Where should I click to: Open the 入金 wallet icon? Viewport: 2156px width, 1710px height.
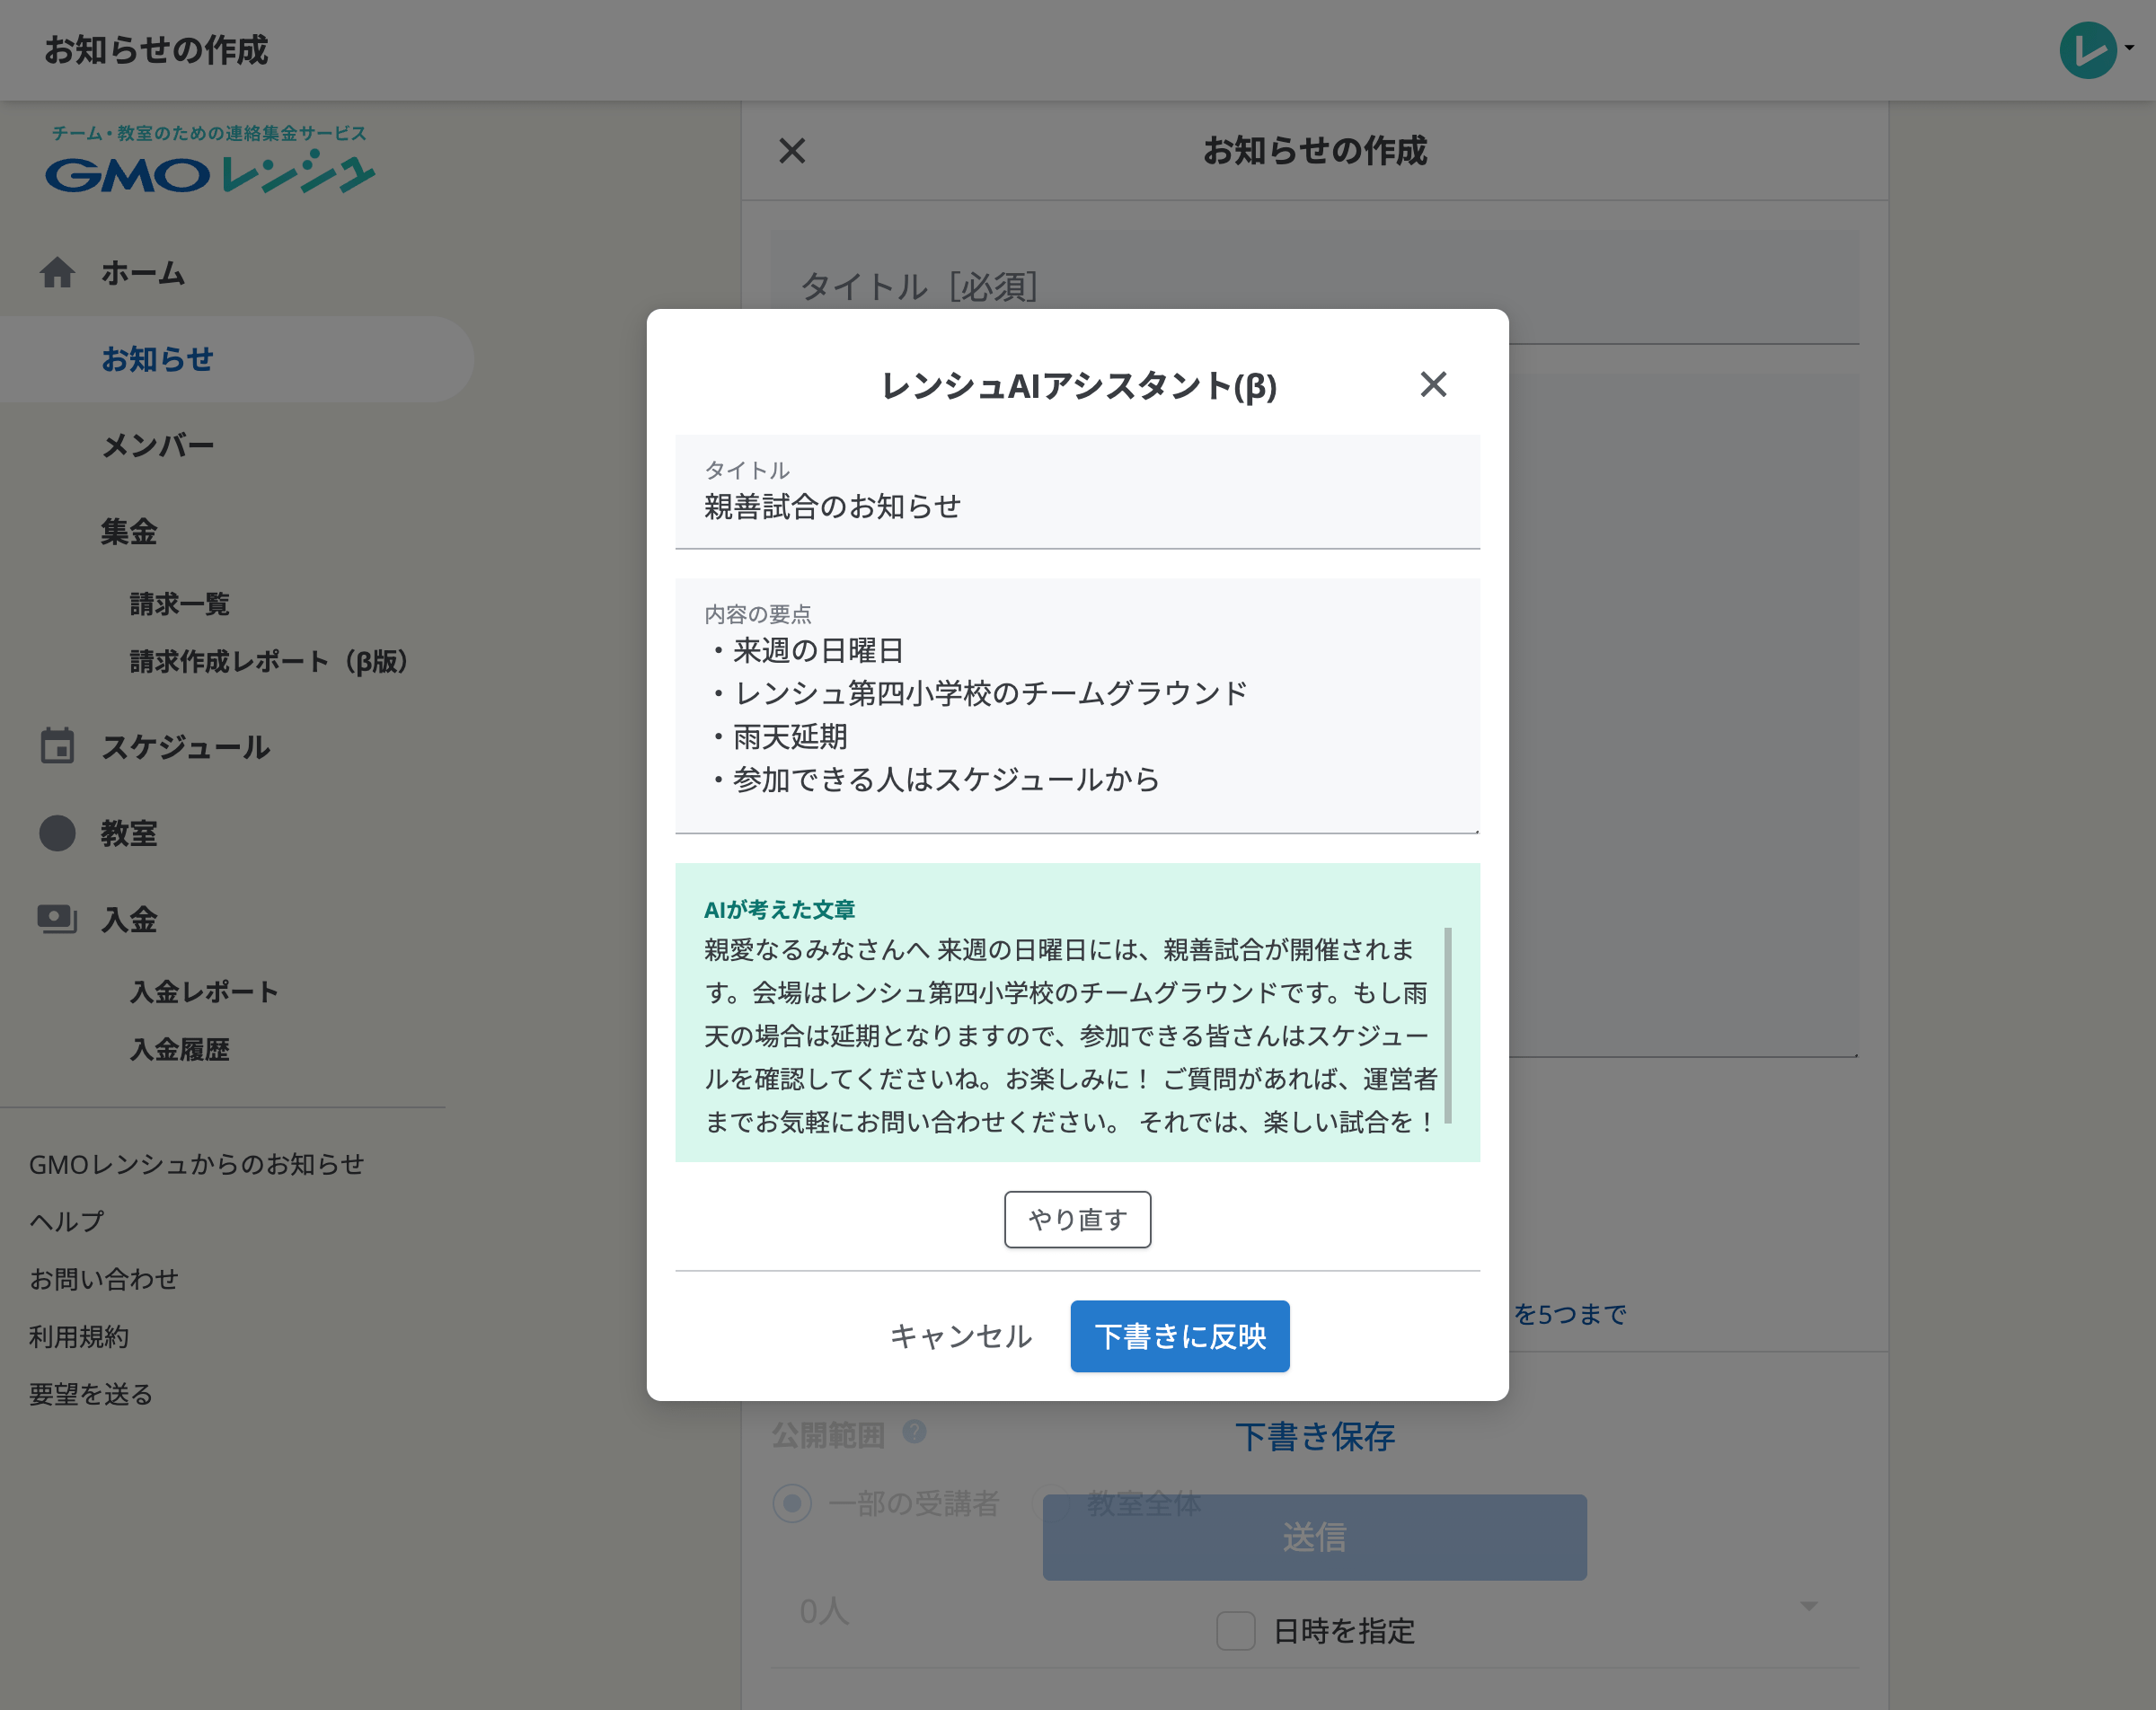57,918
